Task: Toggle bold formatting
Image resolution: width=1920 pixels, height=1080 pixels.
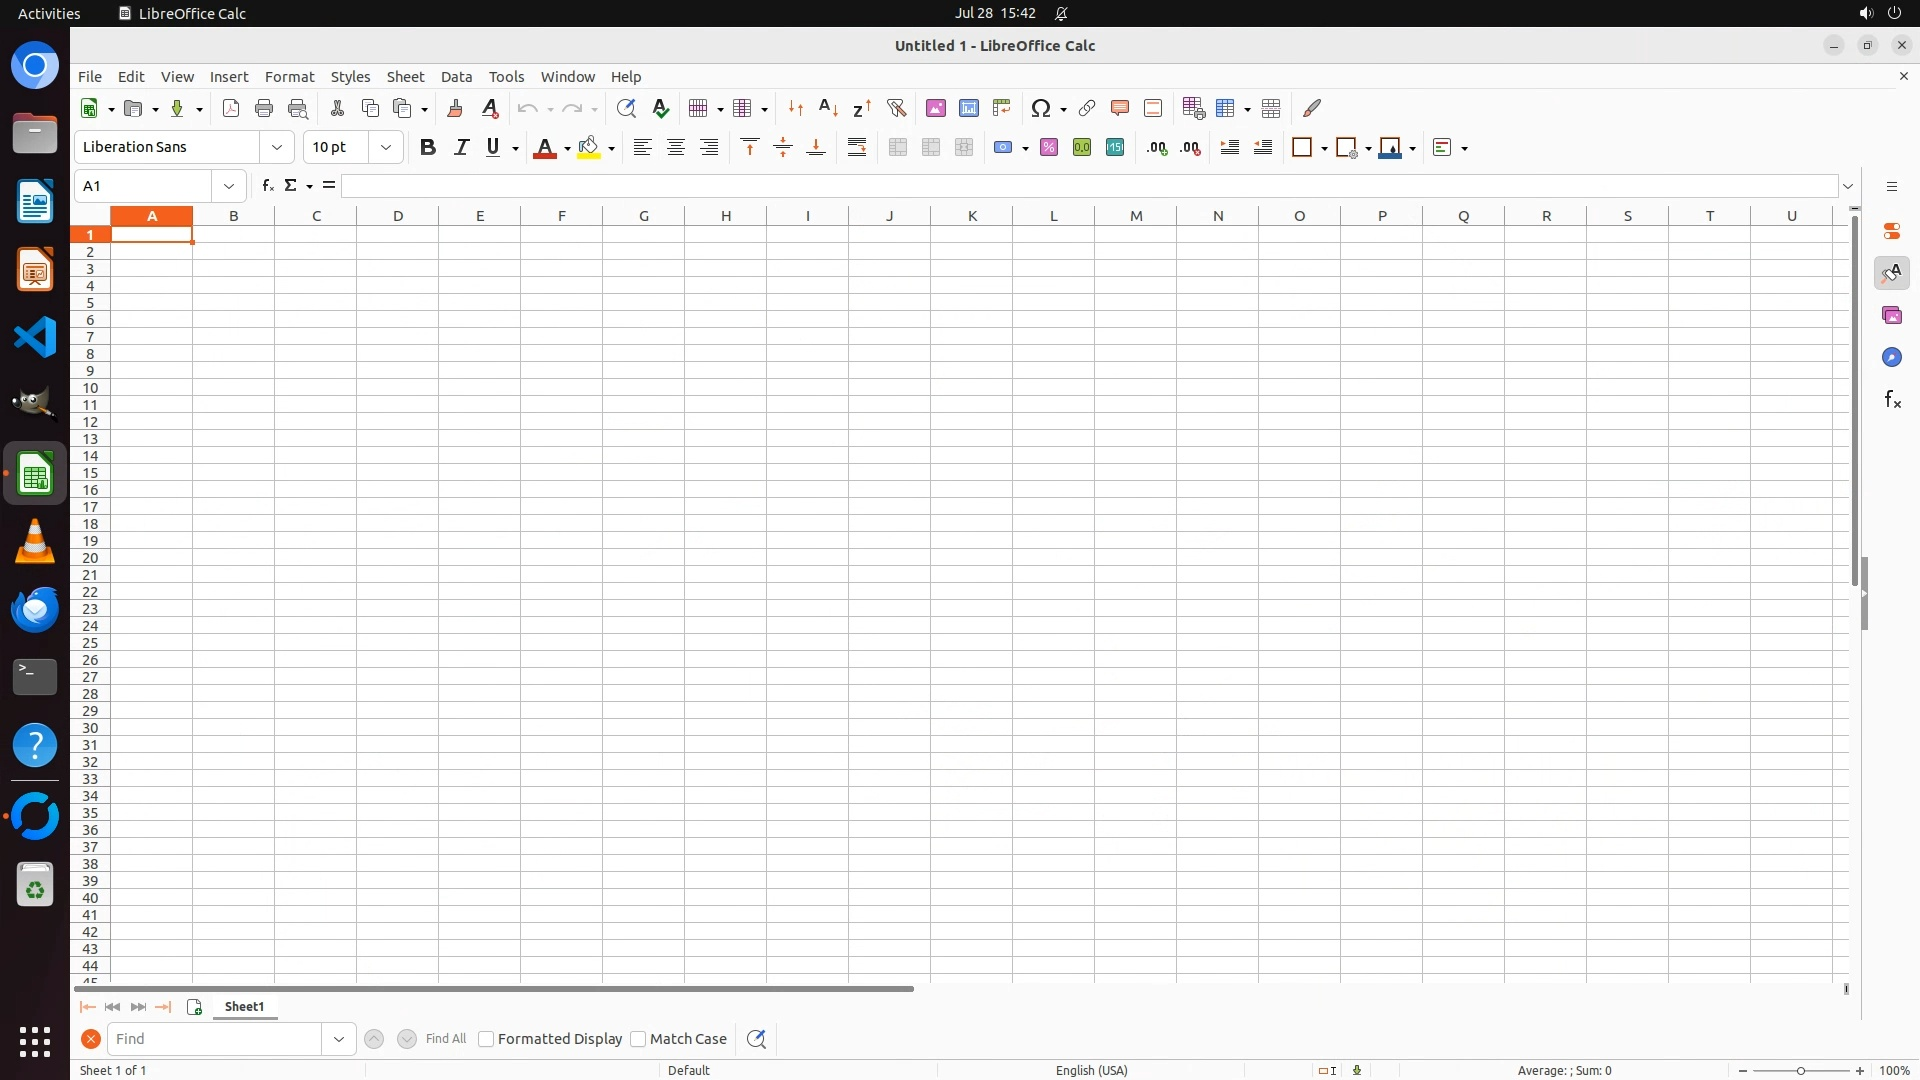Action: point(428,148)
